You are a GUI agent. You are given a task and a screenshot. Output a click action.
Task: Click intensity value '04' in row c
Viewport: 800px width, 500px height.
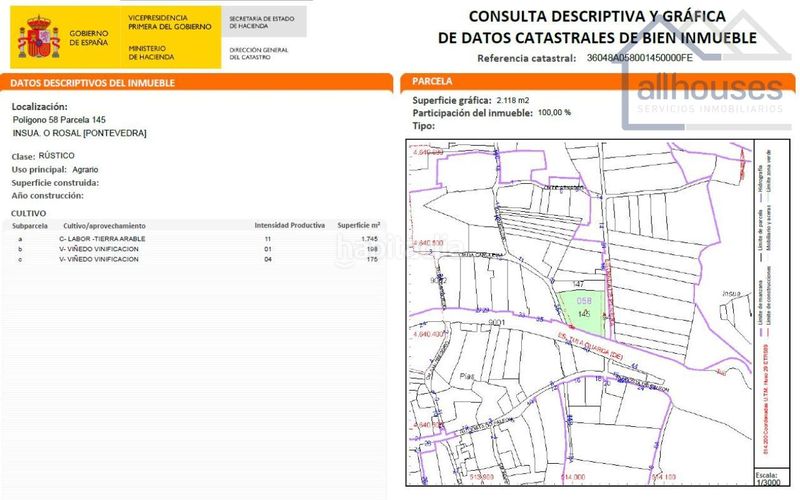click(268, 259)
